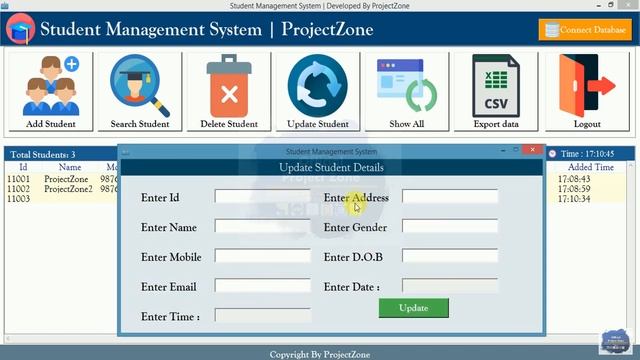Restore down the main application window
This screenshot has height=360, width=640.
(611, 5)
